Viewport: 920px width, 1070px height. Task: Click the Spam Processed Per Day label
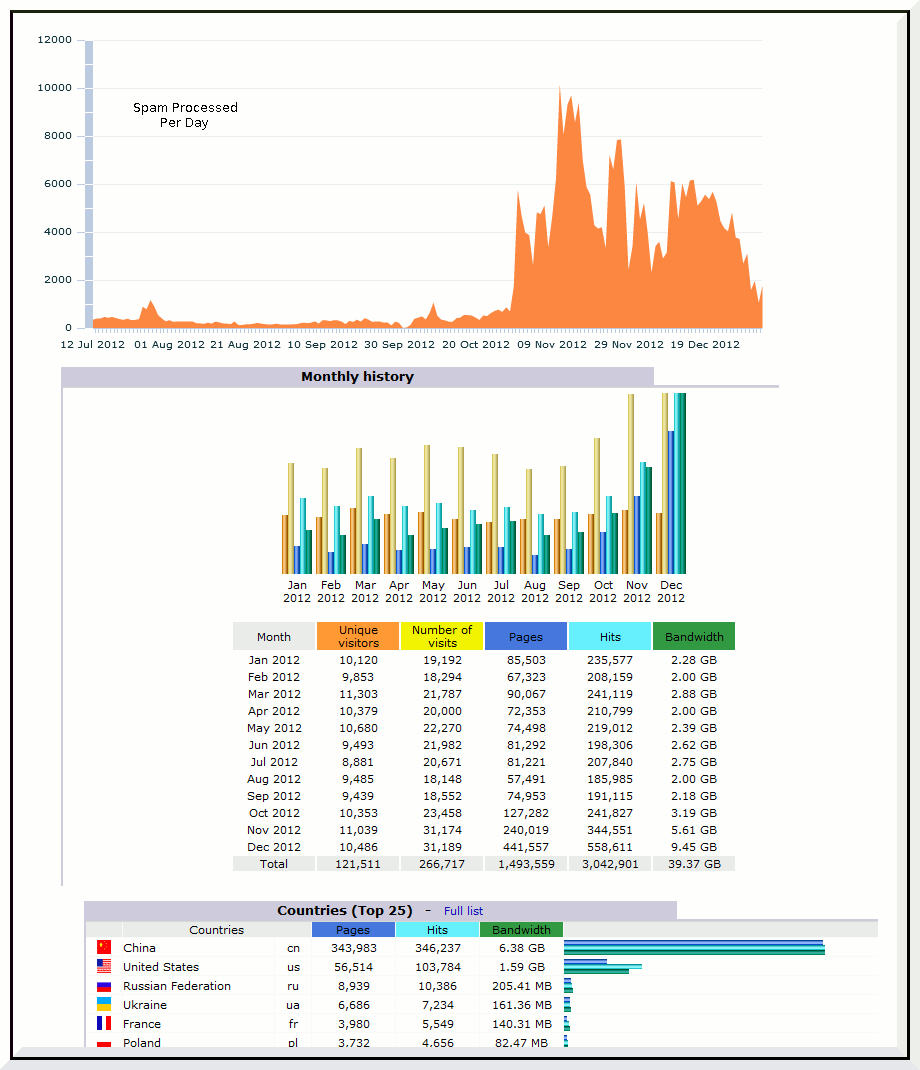(x=185, y=115)
